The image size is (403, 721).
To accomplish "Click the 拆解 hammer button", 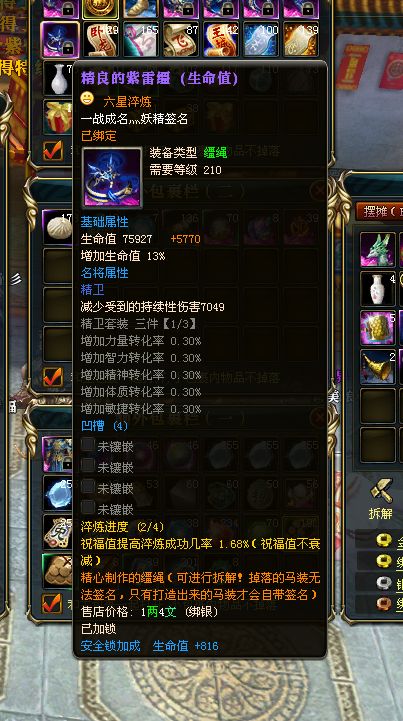I will 381,498.
